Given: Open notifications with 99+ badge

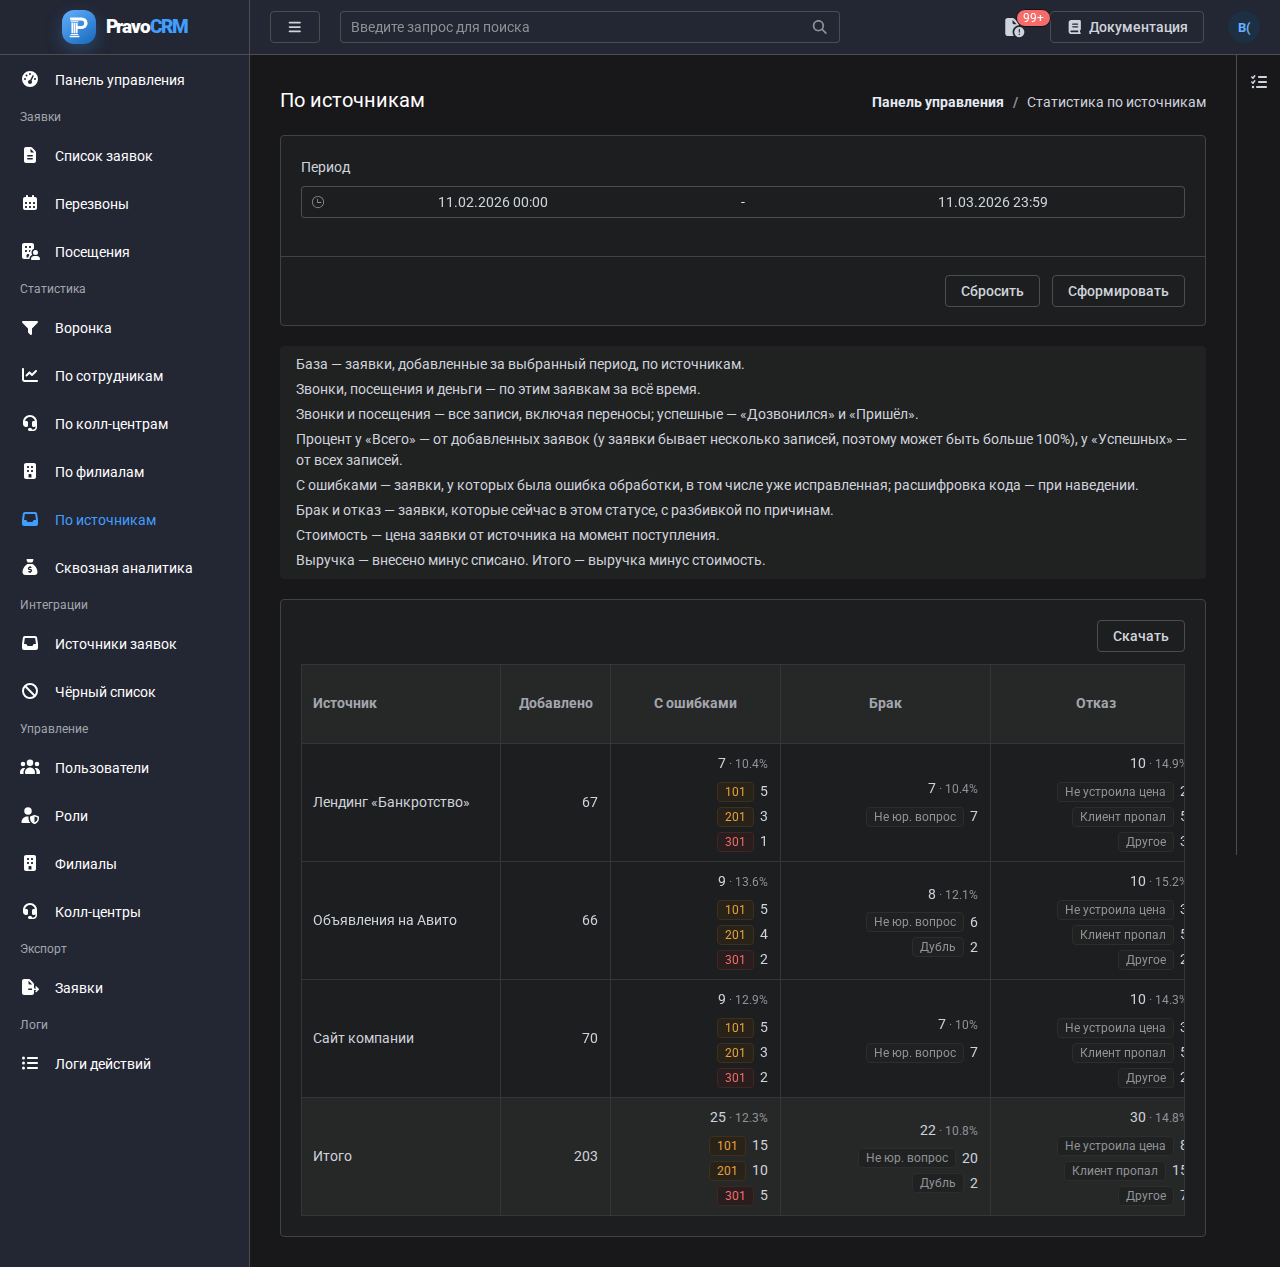Looking at the screenshot, I should [x=1015, y=27].
